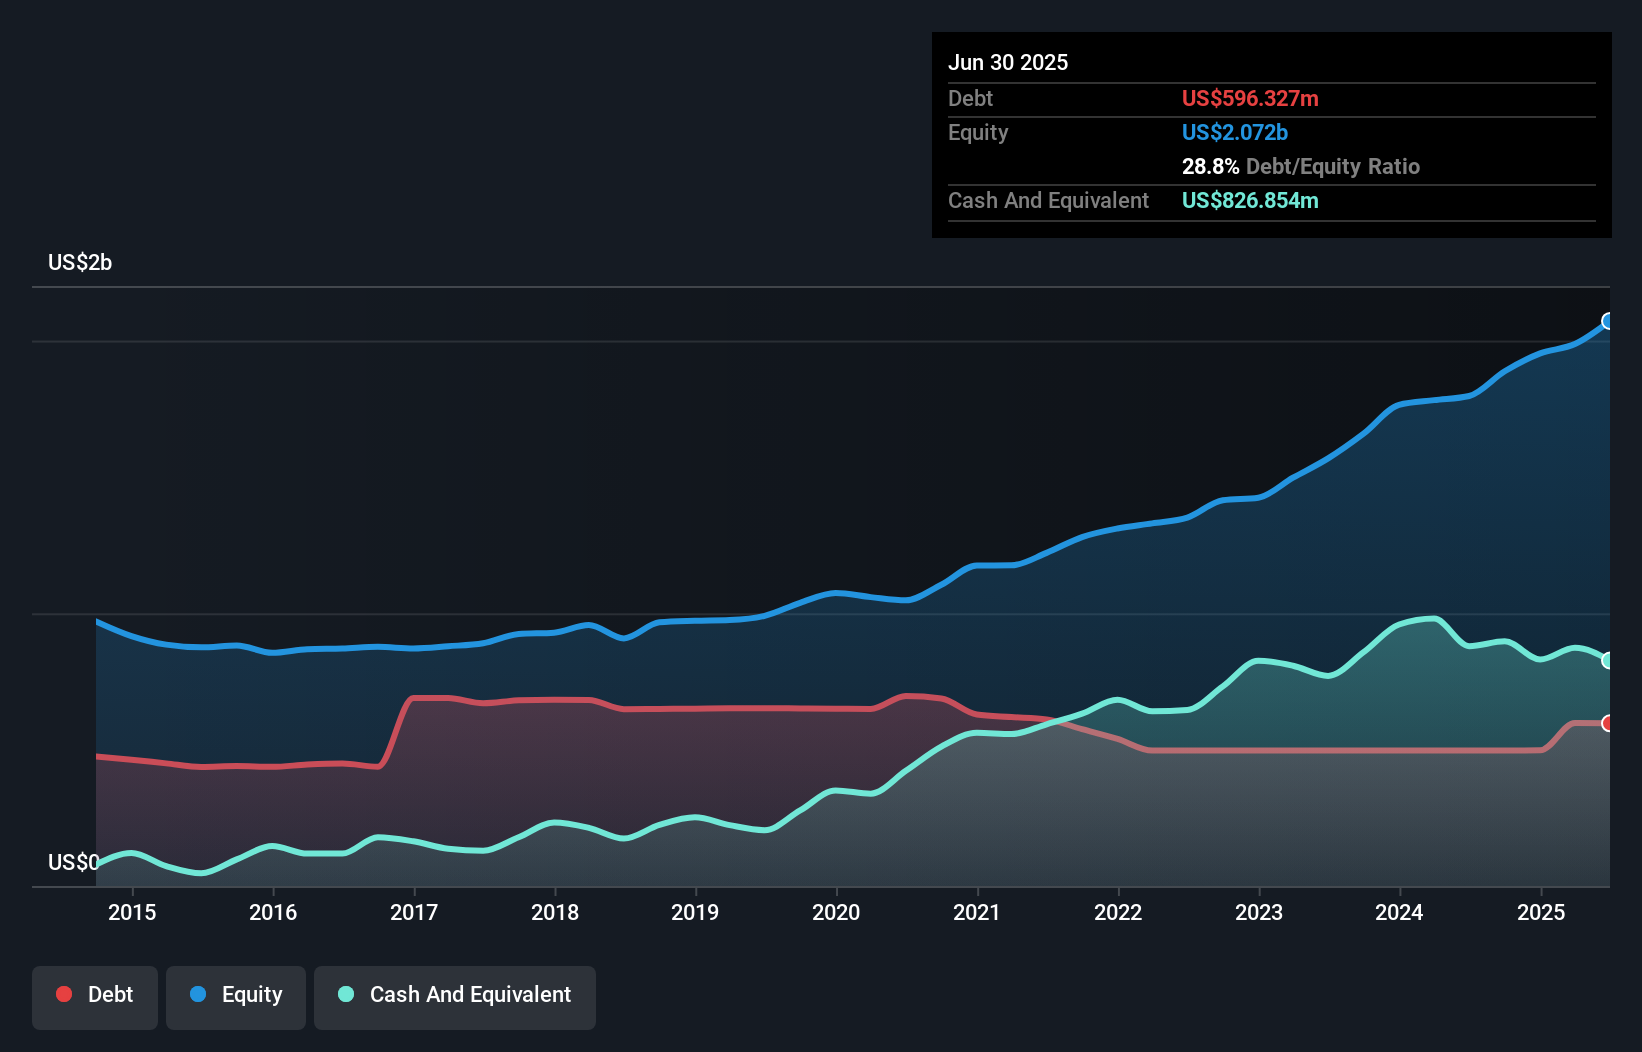The image size is (1642, 1052).
Task: Click the US$0 y-axis label
Action: [73, 862]
